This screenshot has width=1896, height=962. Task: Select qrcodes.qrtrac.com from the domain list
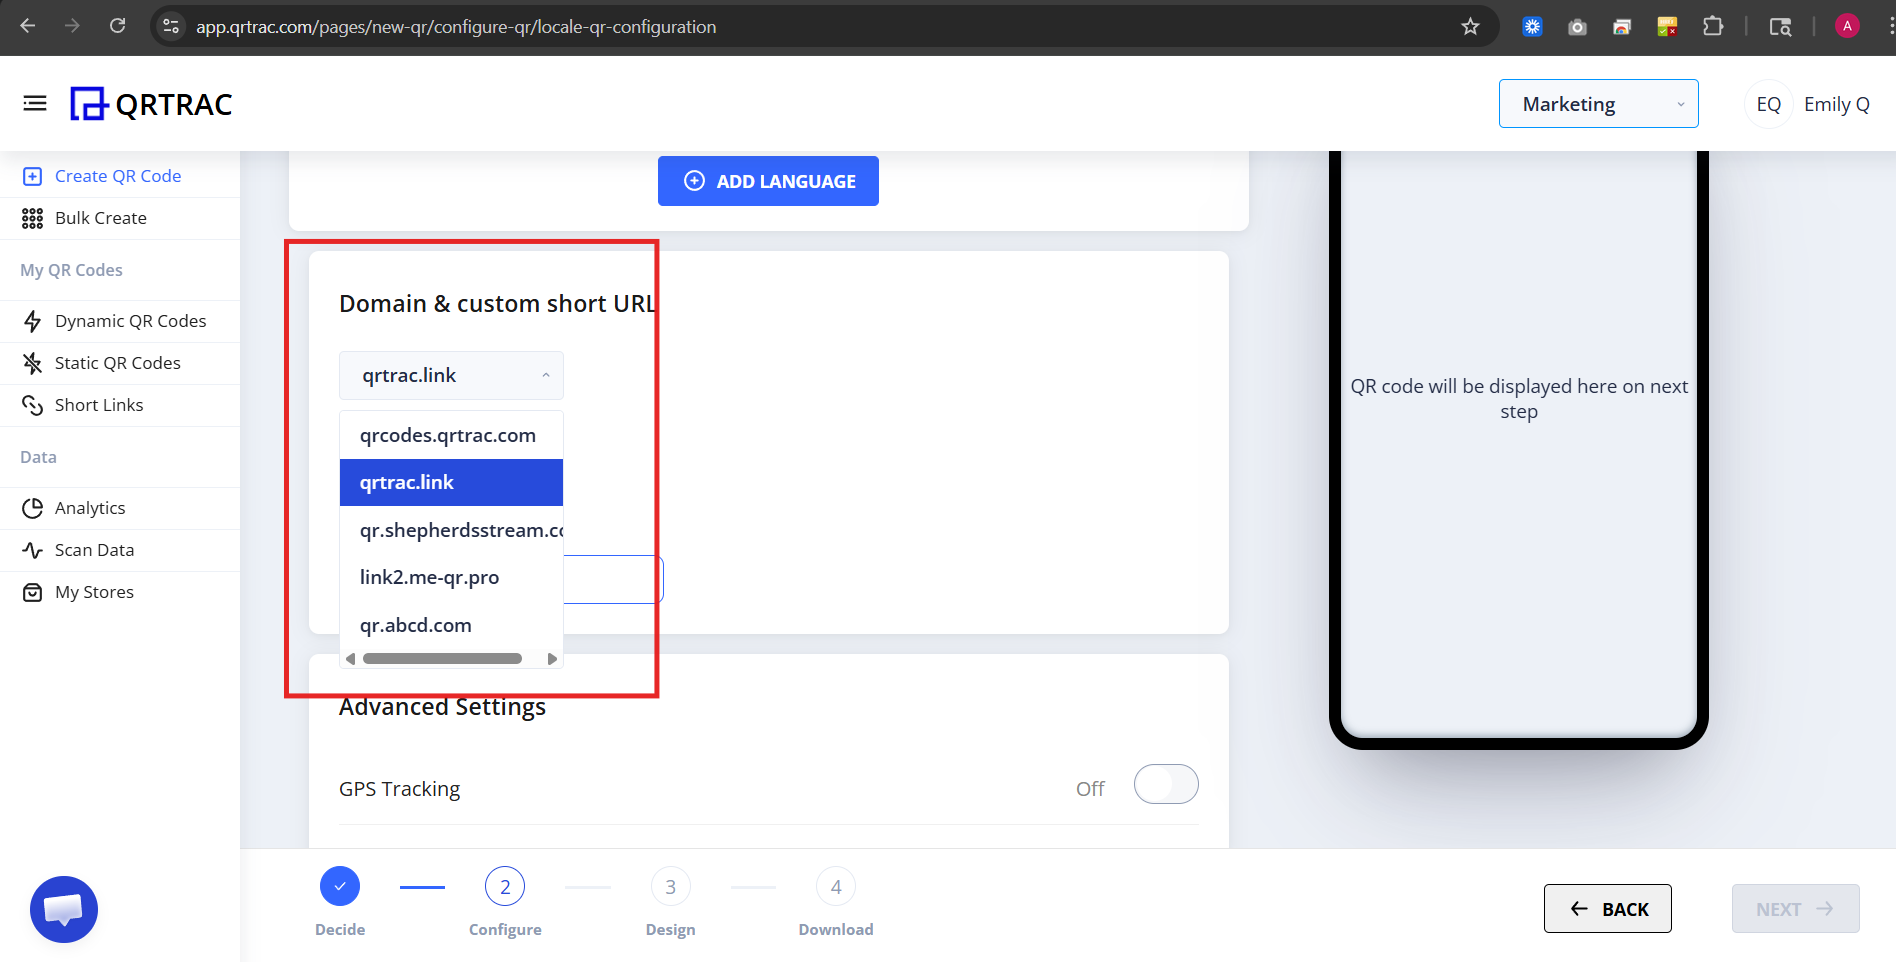point(447,434)
